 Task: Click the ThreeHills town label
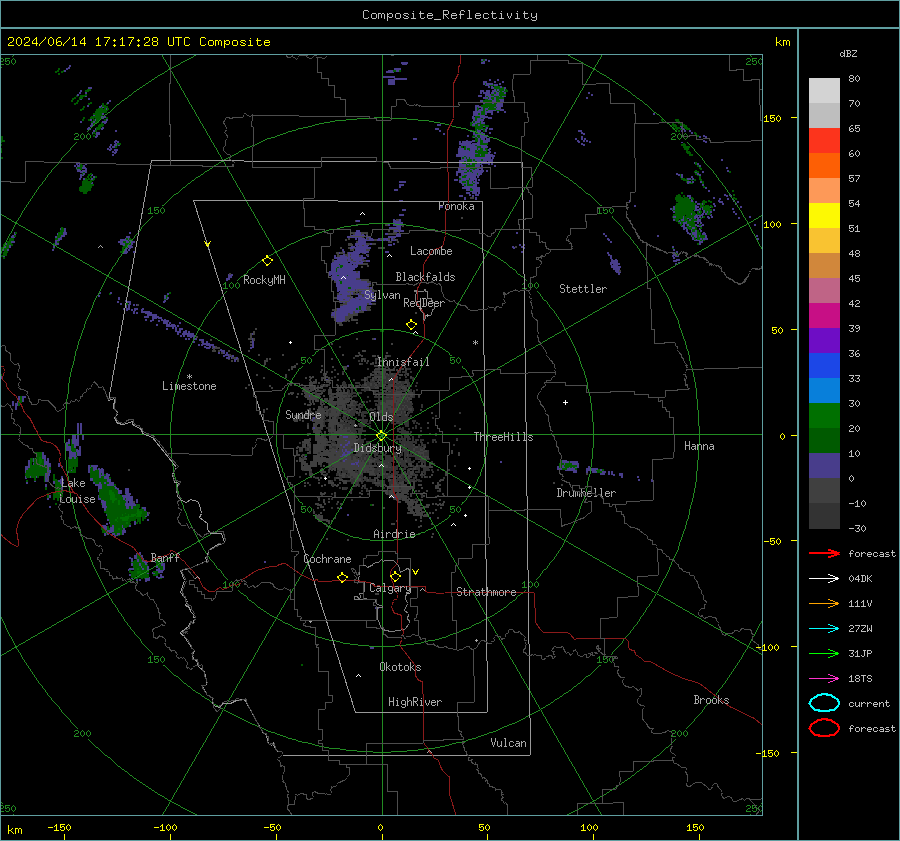tap(503, 437)
